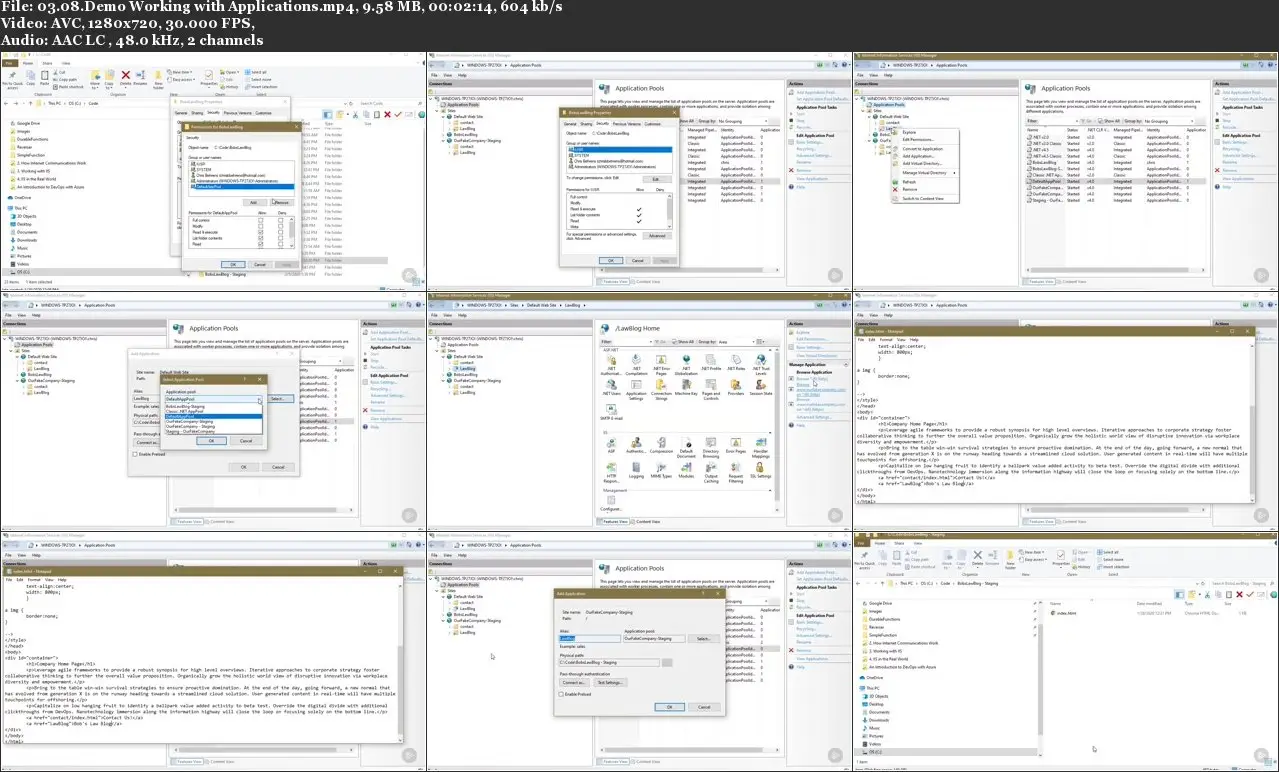Open Configuration Editor under Management
Viewport: 1279px width, 772px height.
pyautogui.click(x=611, y=505)
